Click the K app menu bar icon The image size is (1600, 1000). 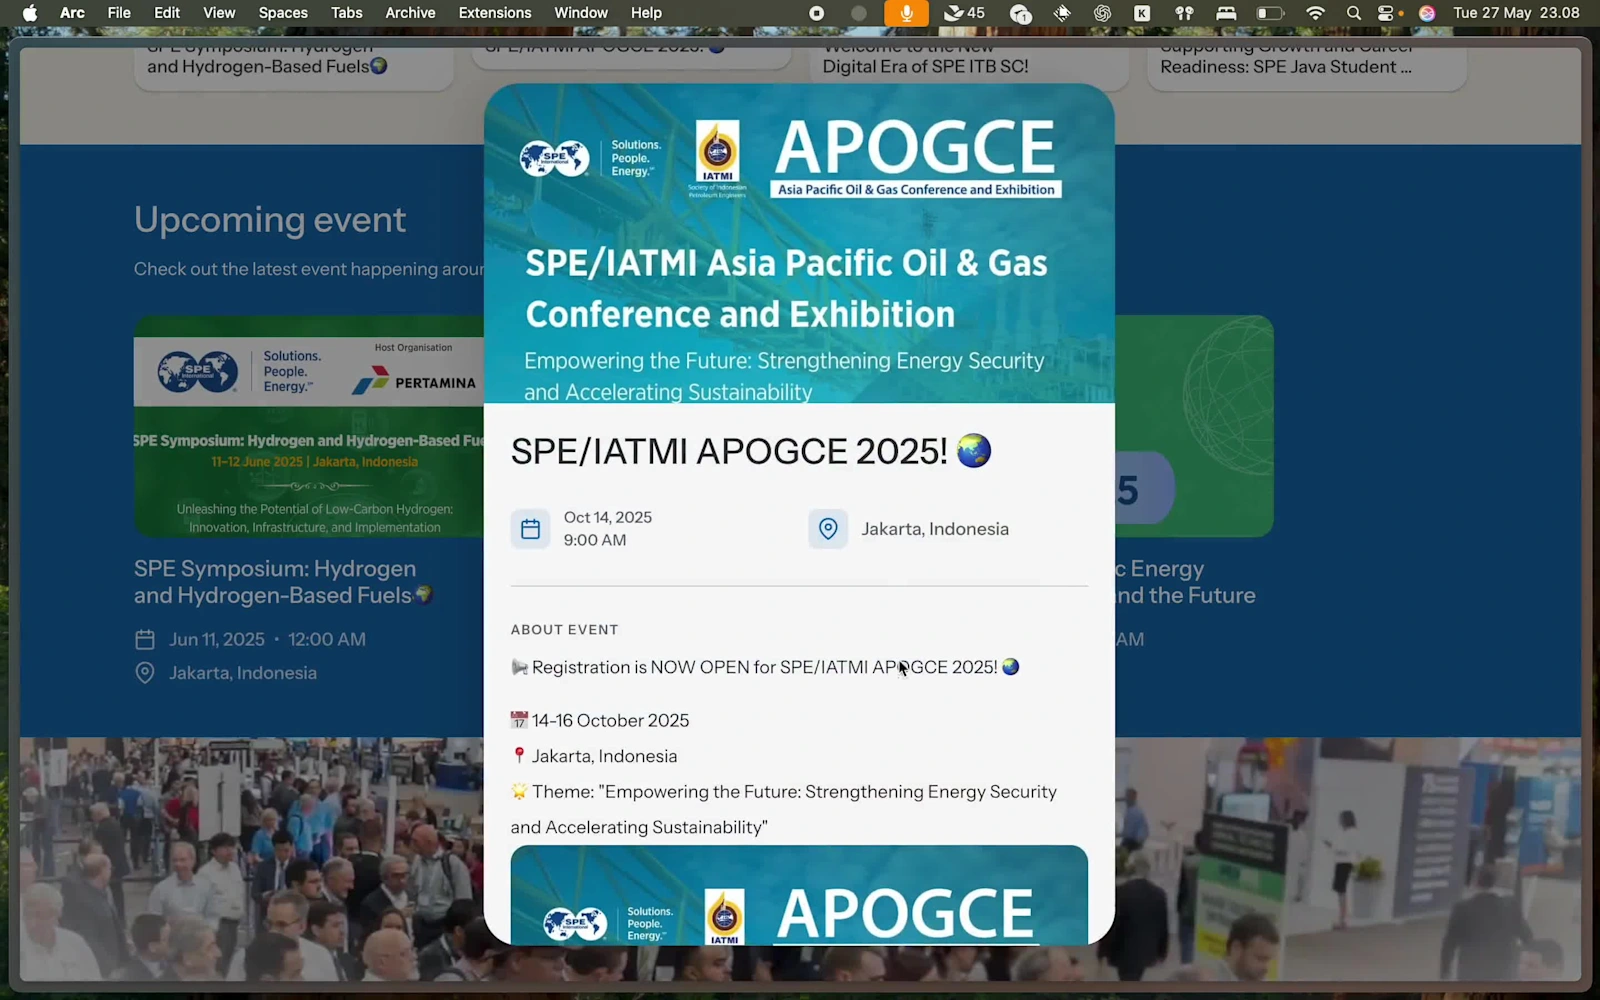1142,13
